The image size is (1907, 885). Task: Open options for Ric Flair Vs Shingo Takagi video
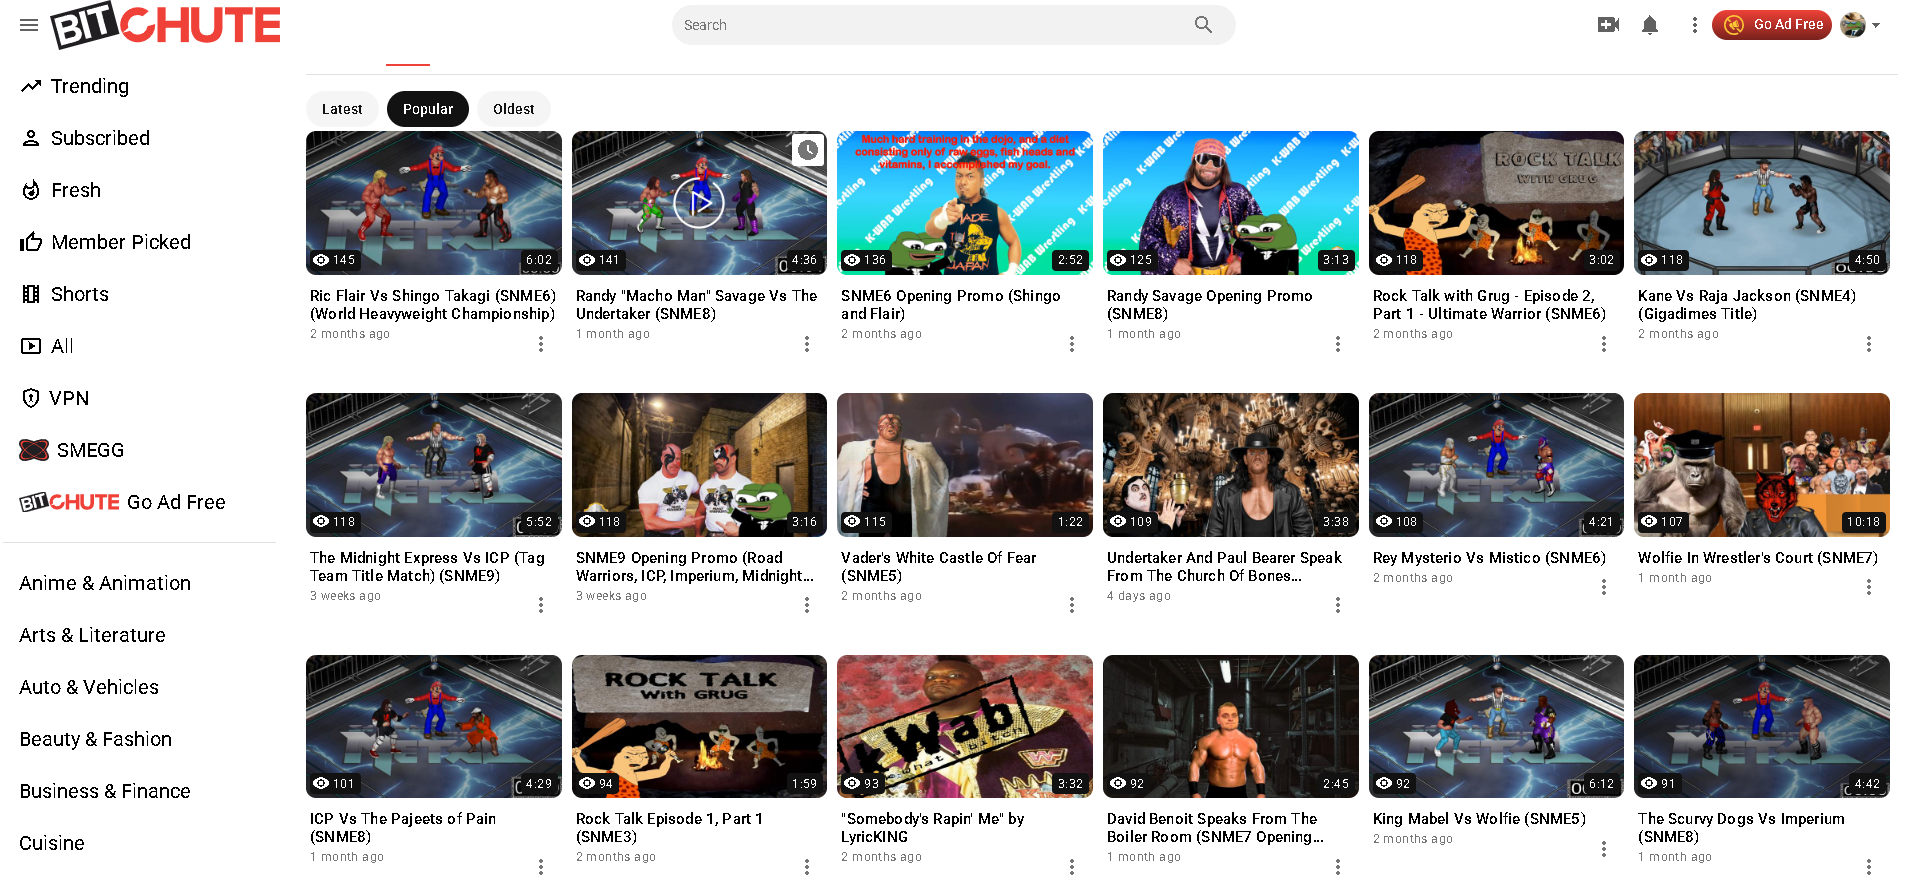tap(541, 344)
